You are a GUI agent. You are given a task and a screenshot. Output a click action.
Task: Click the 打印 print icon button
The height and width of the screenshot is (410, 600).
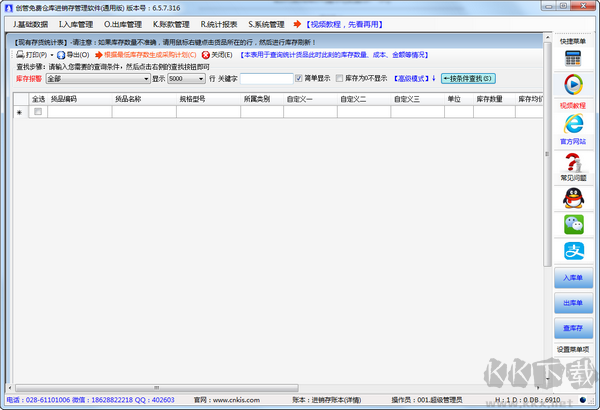click(x=32, y=55)
